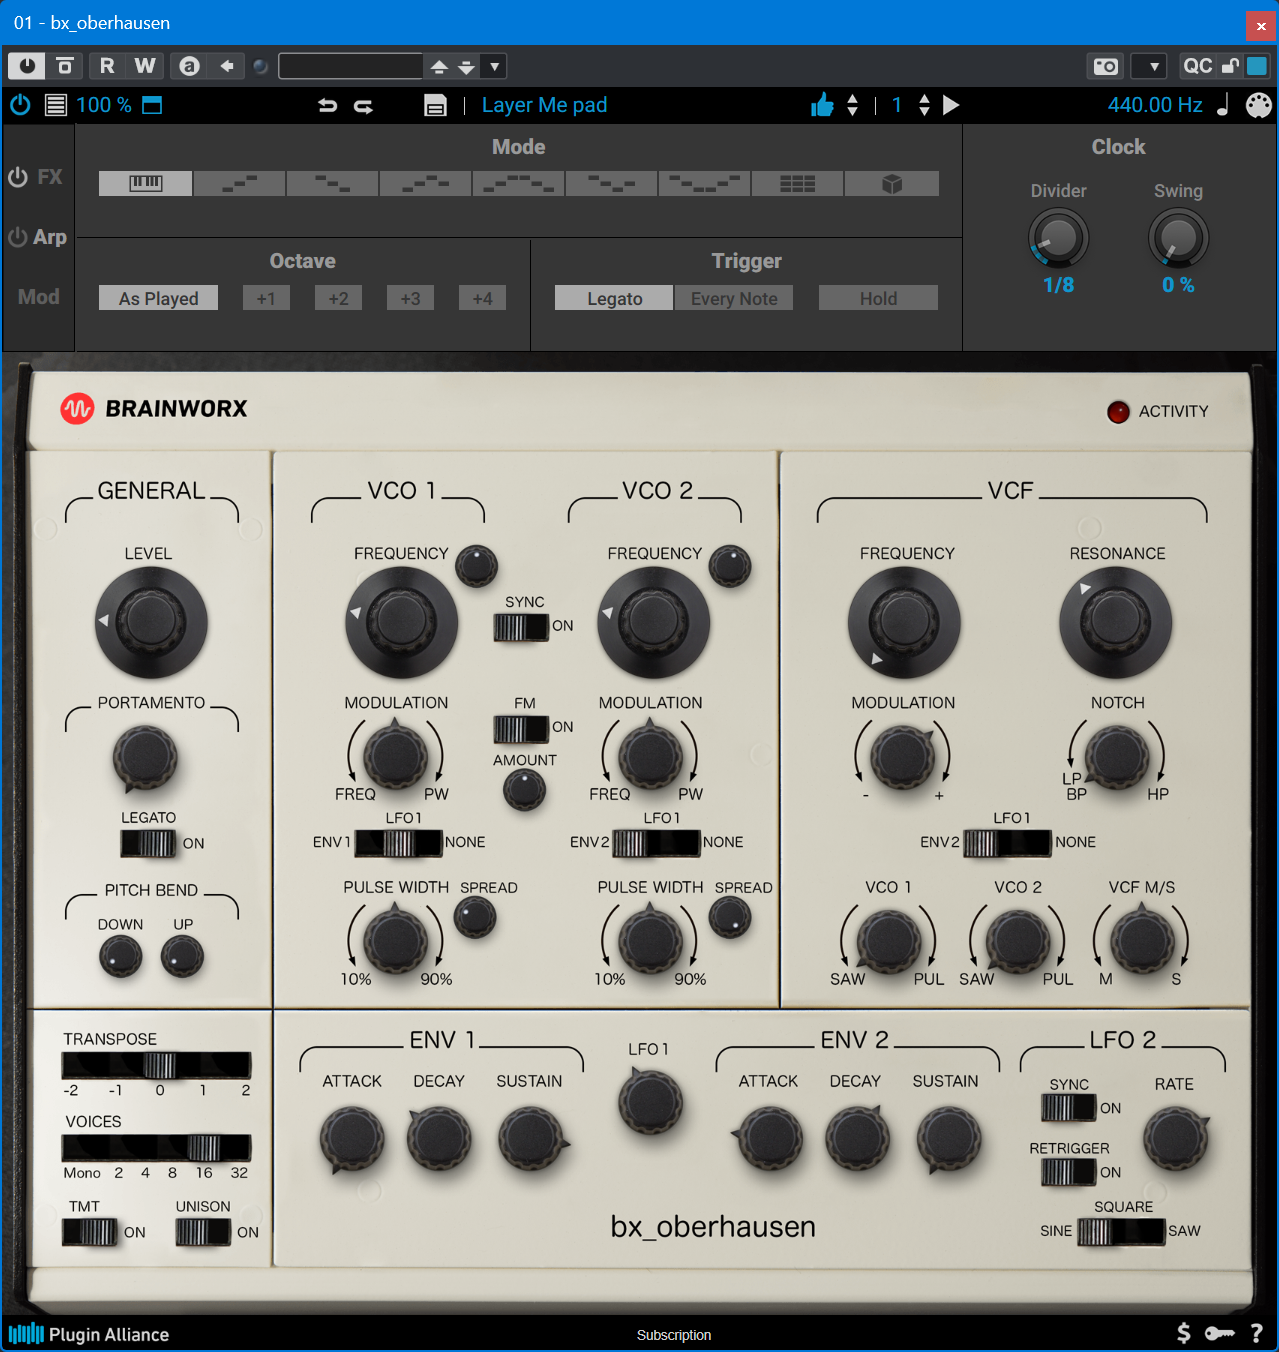The height and width of the screenshot is (1352, 1279).
Task: Click the VOICES slider
Action: [156, 1147]
